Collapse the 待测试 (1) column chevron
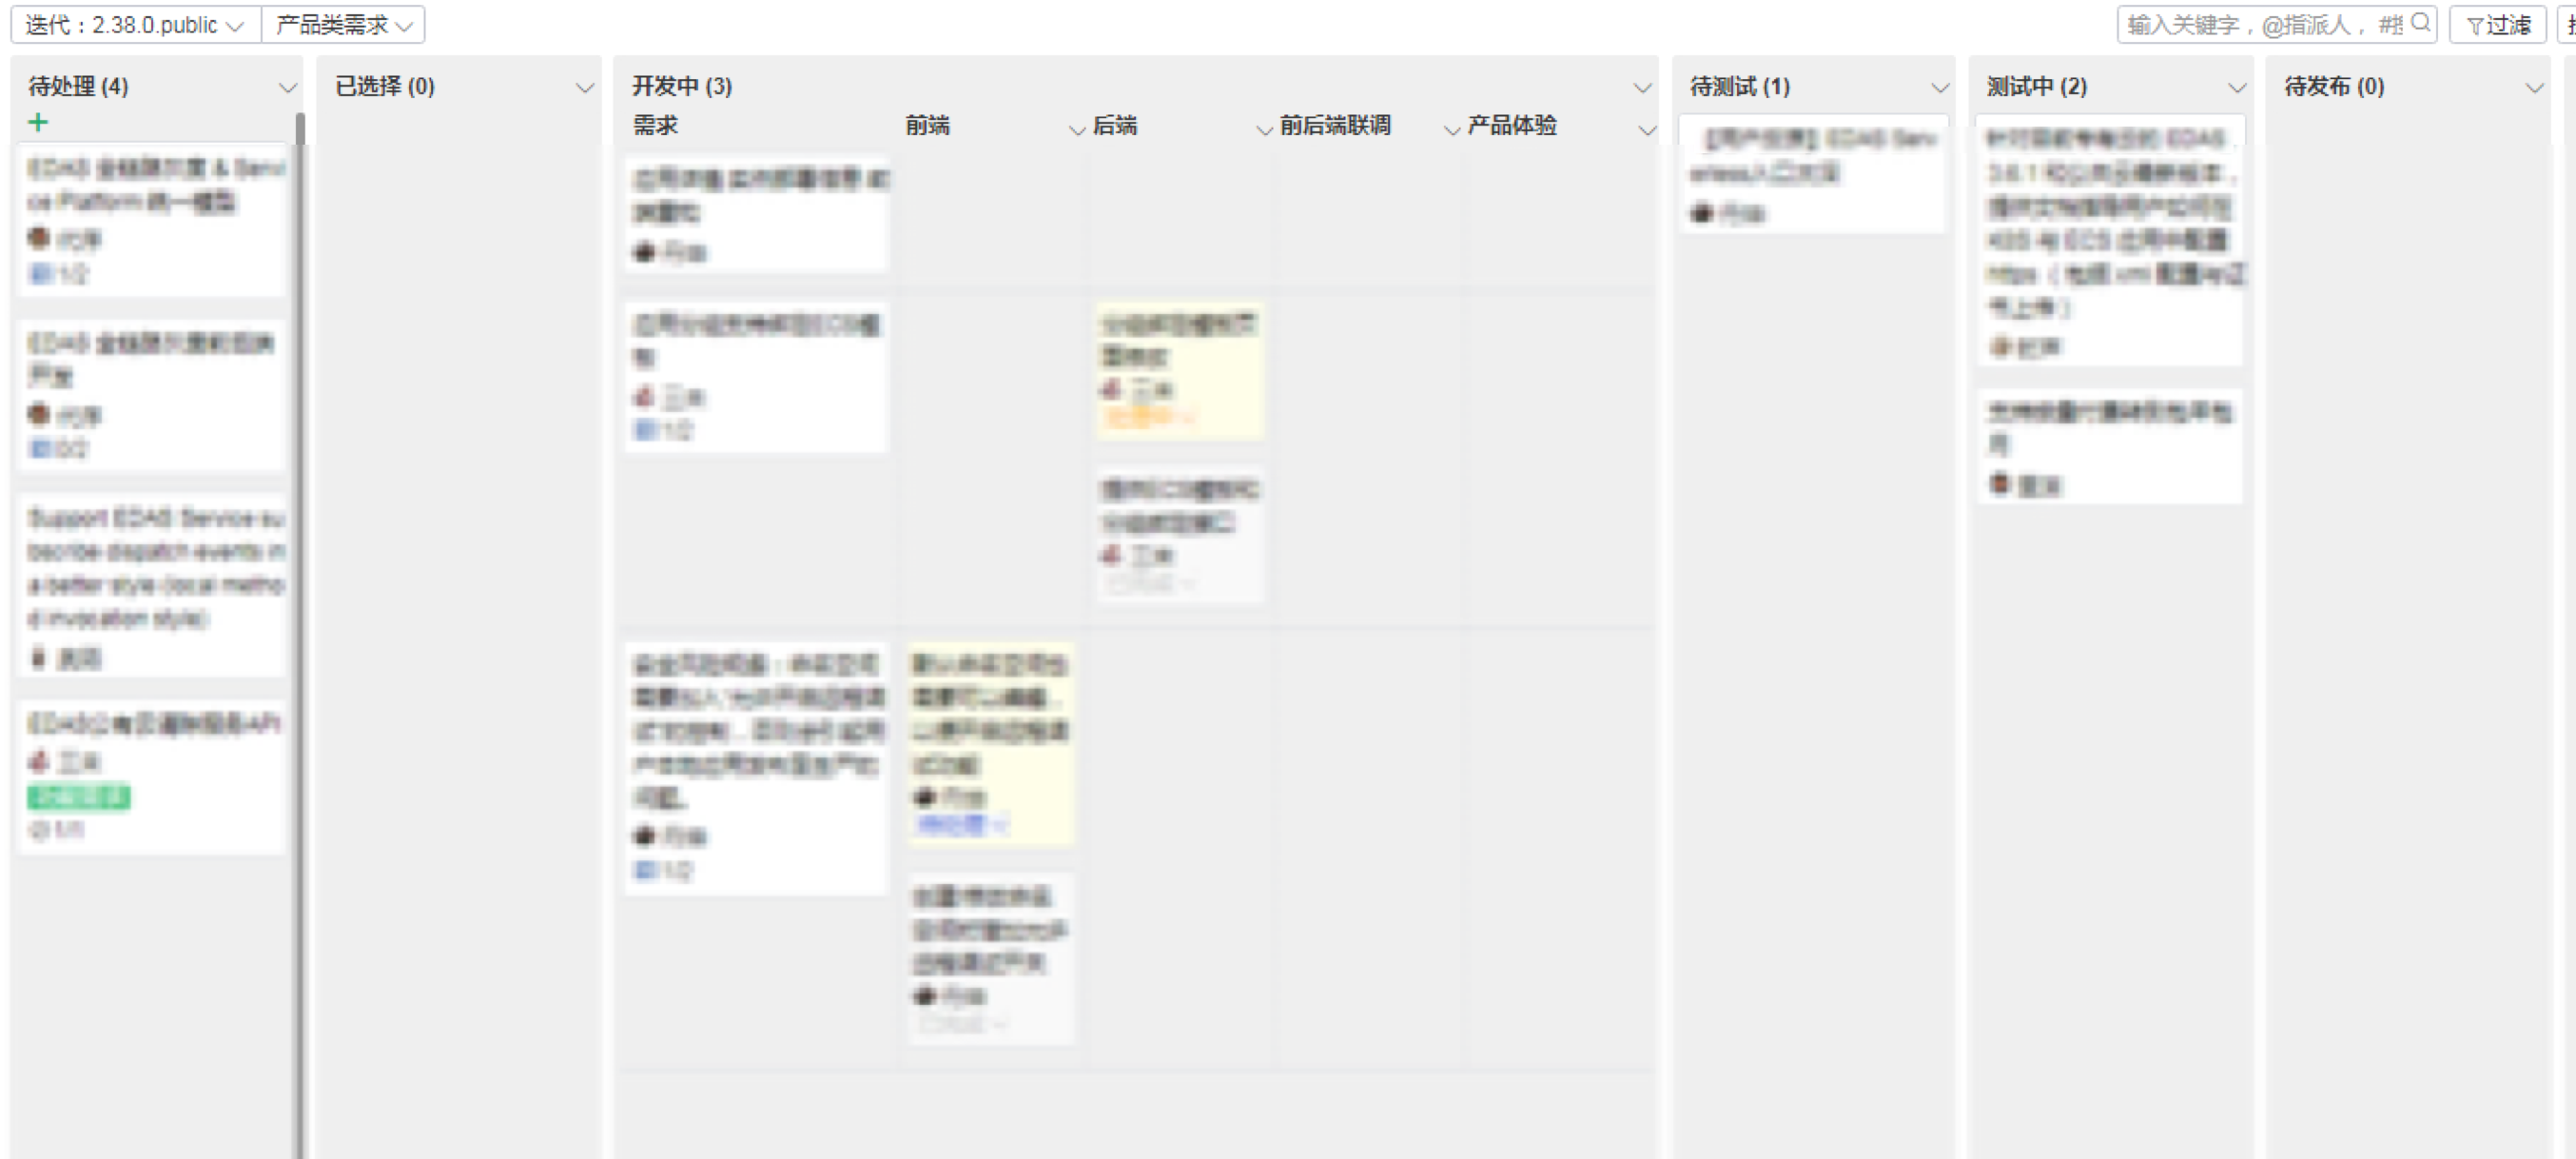Viewport: 2576px width, 1159px height. click(x=1939, y=88)
